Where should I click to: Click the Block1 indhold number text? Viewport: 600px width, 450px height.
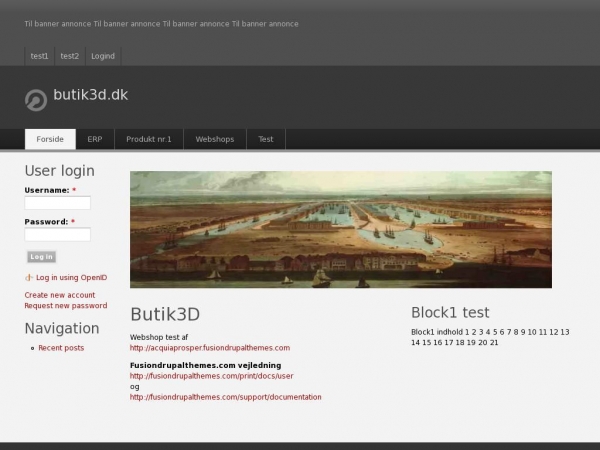coord(490,337)
